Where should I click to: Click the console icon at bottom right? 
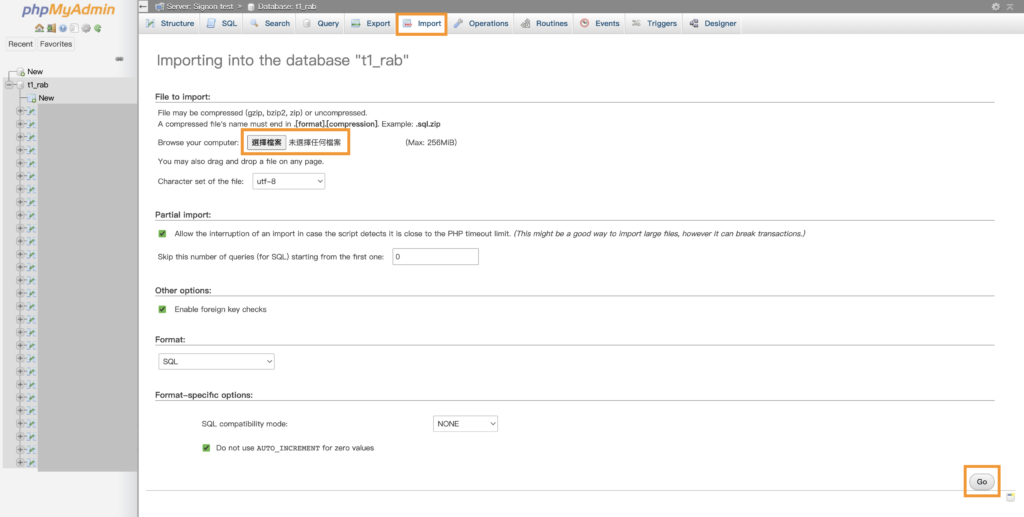tap(1011, 496)
